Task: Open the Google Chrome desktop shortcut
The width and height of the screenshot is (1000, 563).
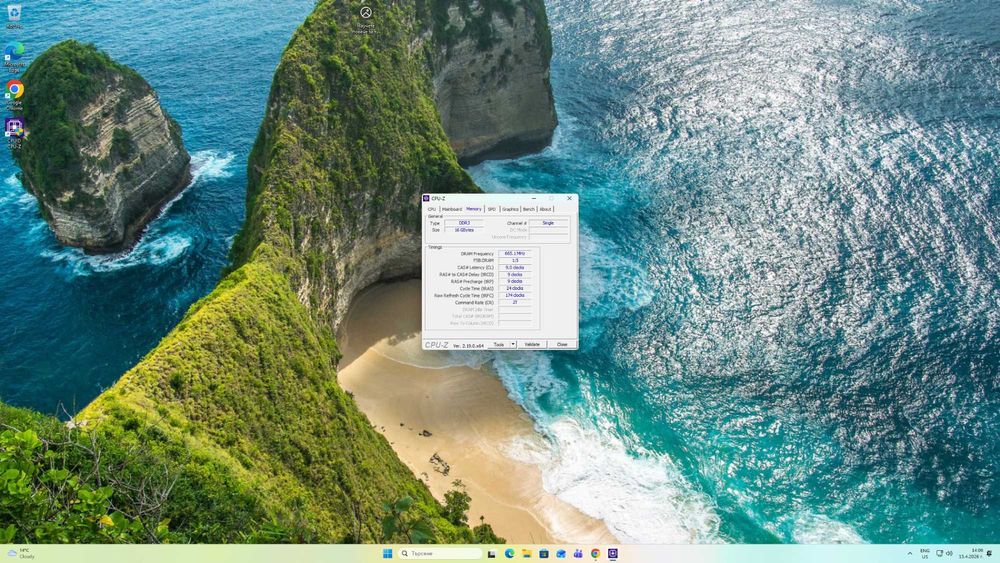Action: pos(14,94)
